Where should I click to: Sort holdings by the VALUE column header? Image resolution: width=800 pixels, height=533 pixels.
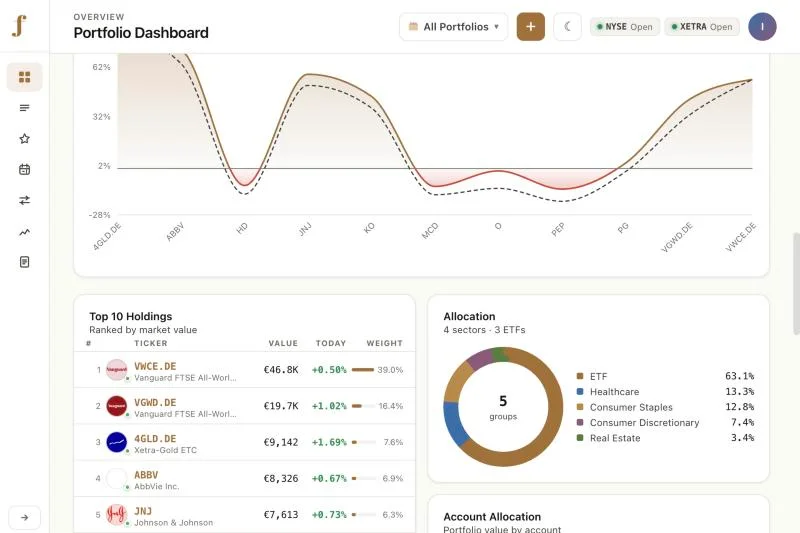click(x=283, y=343)
